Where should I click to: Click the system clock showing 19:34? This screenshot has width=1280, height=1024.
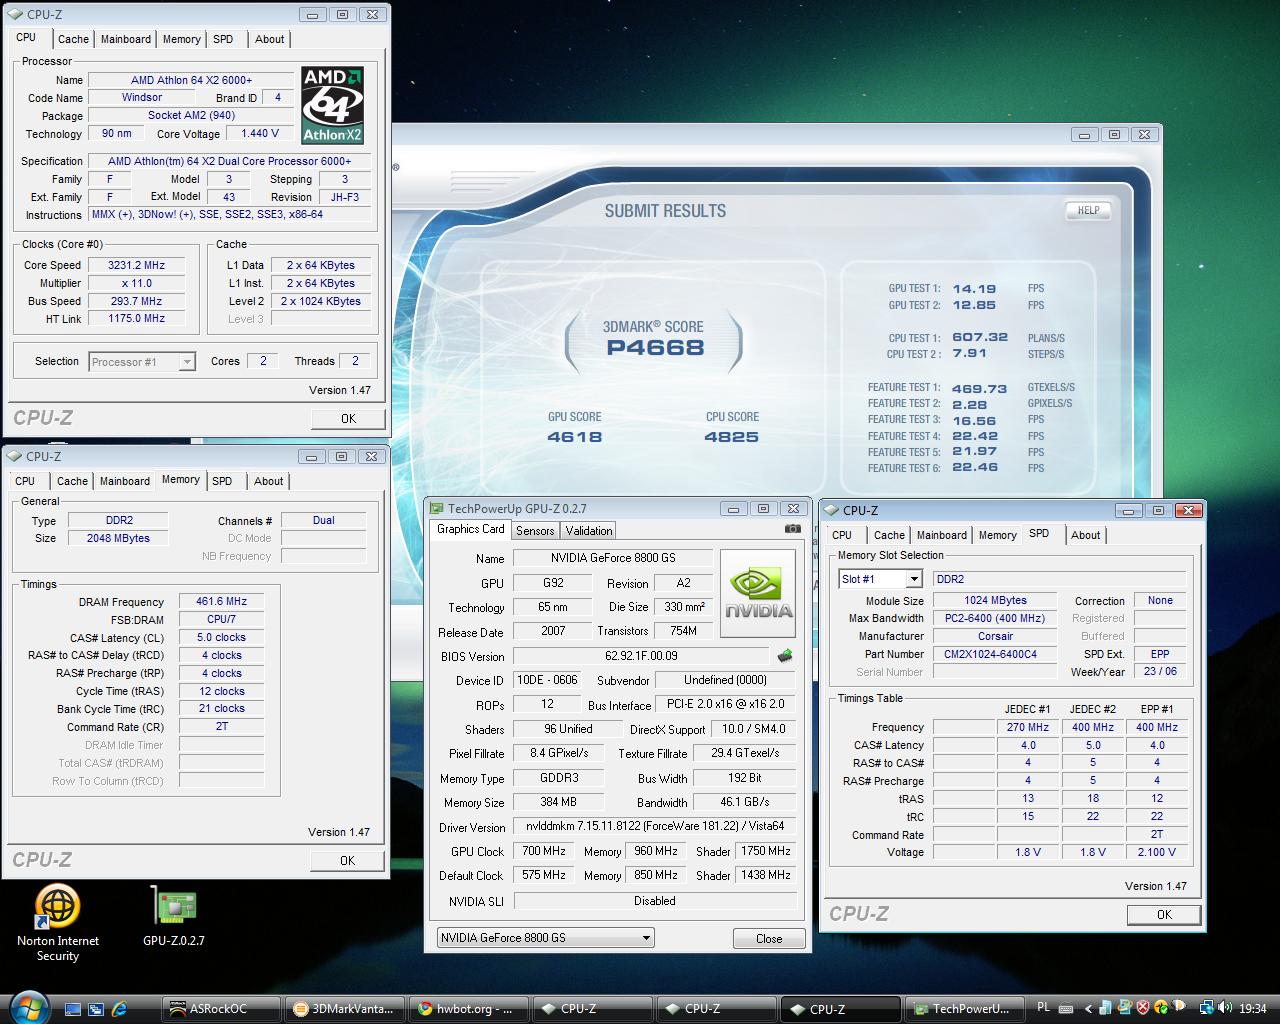[1252, 1009]
